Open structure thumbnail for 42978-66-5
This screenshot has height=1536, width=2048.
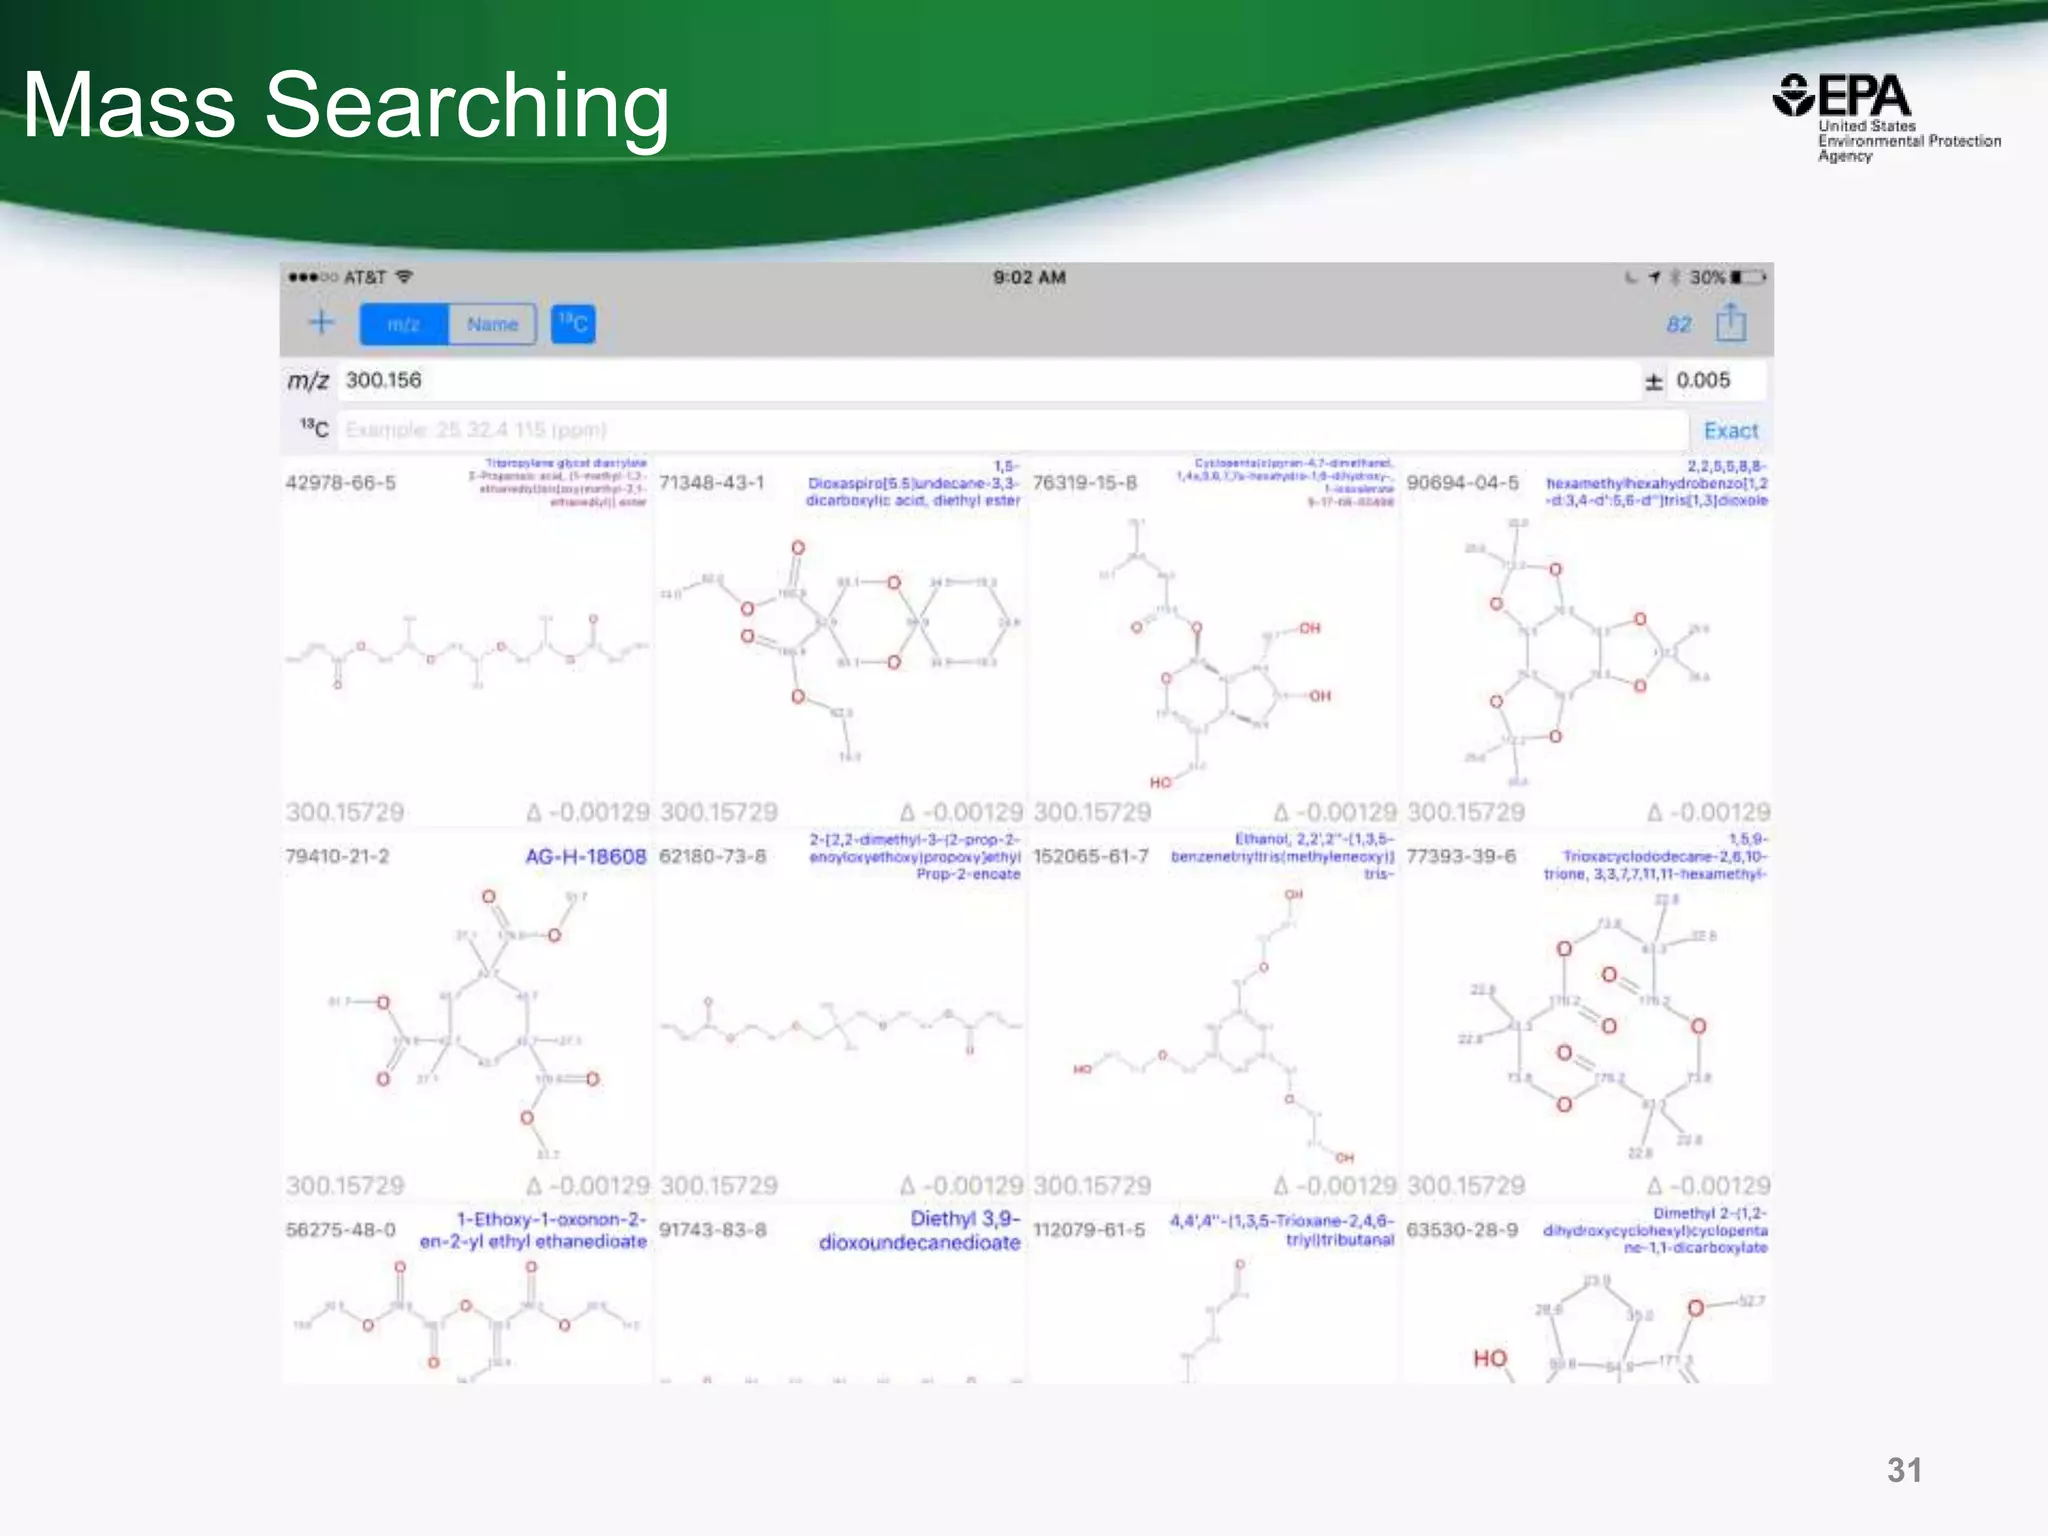(x=467, y=650)
